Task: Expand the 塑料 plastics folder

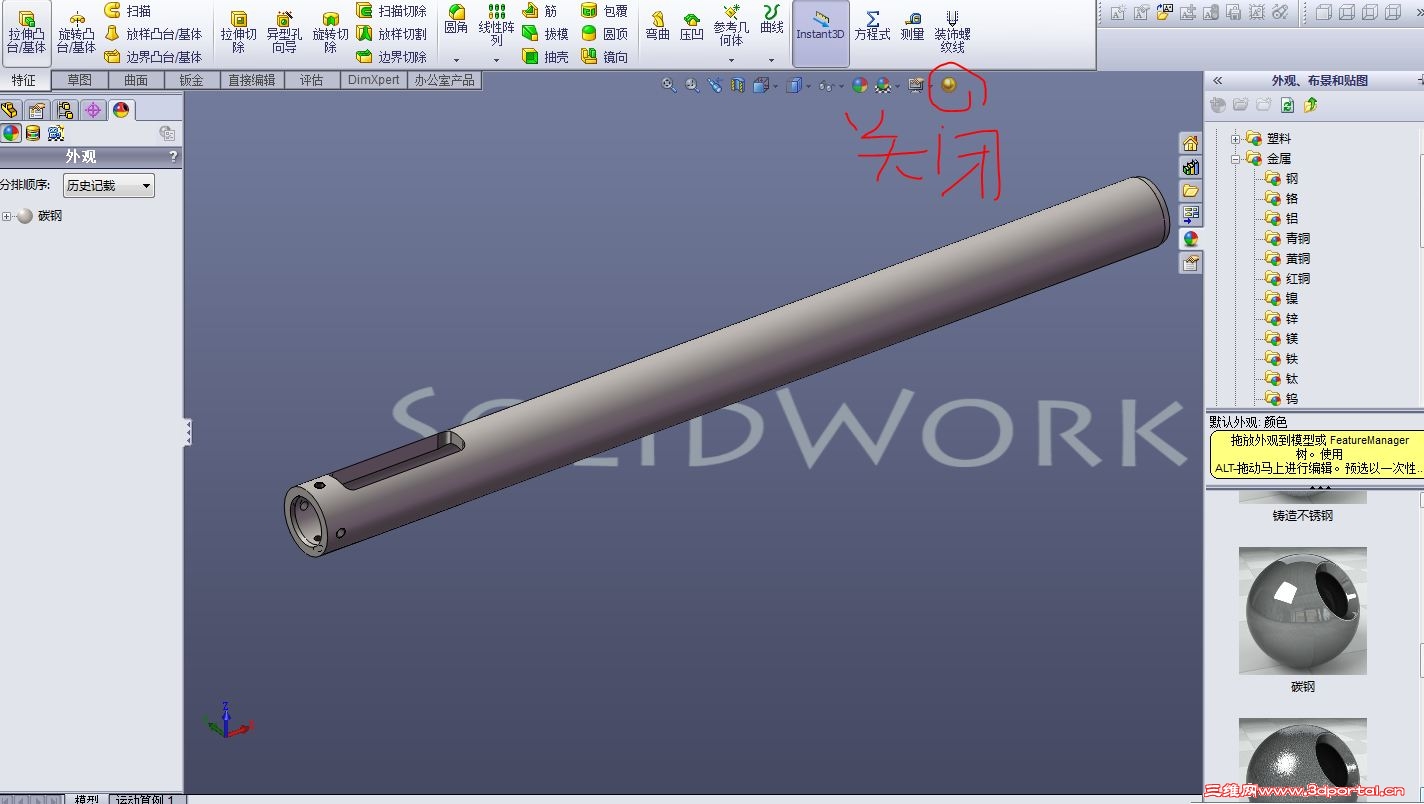Action: click(x=1236, y=139)
